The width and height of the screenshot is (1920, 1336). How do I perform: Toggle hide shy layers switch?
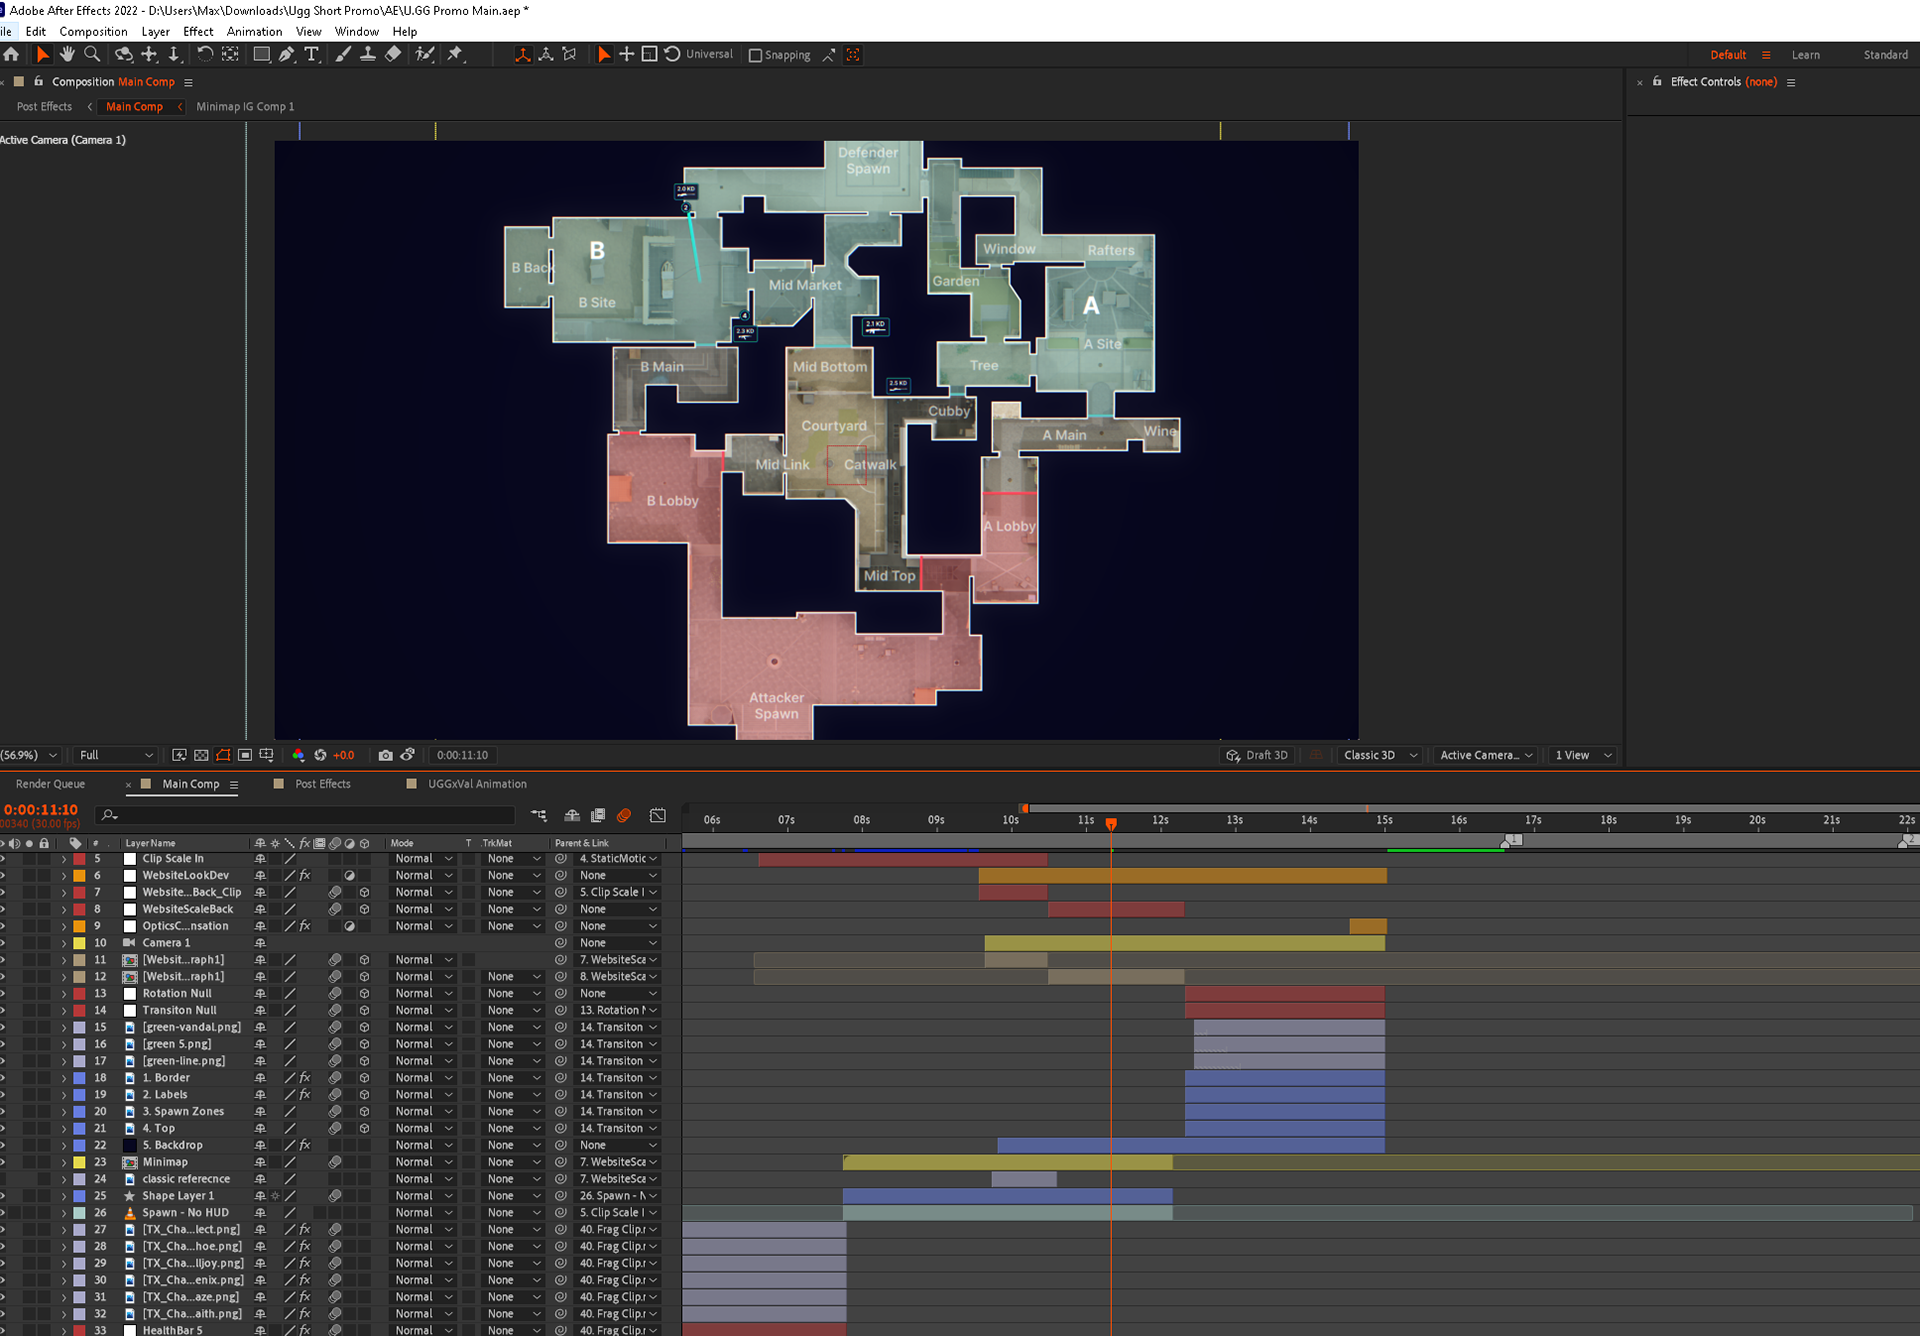572,816
